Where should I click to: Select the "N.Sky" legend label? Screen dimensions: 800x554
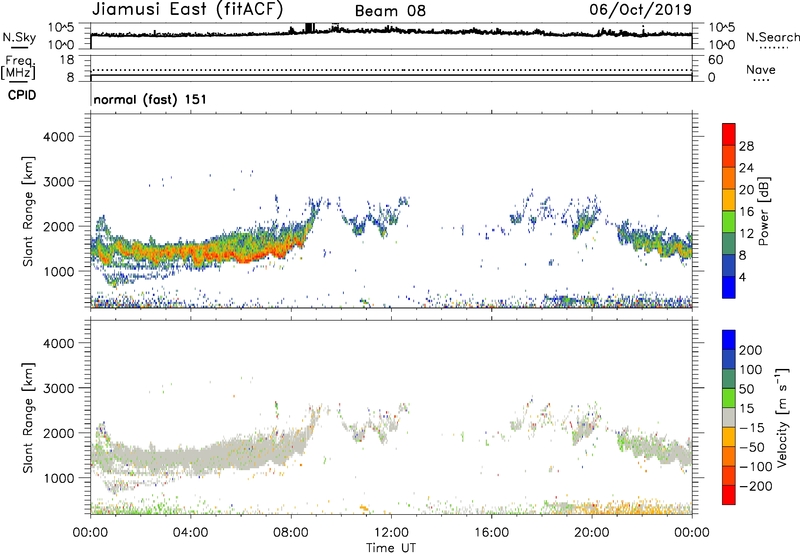[x=19, y=37]
